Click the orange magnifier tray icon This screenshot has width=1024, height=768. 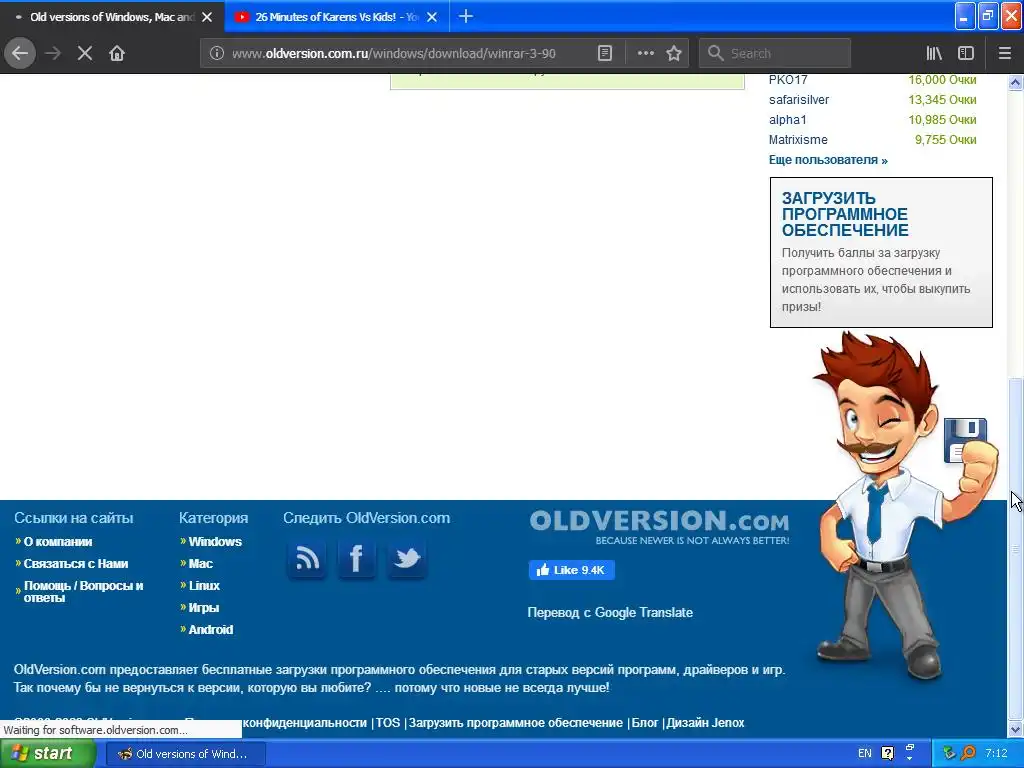(x=968, y=754)
